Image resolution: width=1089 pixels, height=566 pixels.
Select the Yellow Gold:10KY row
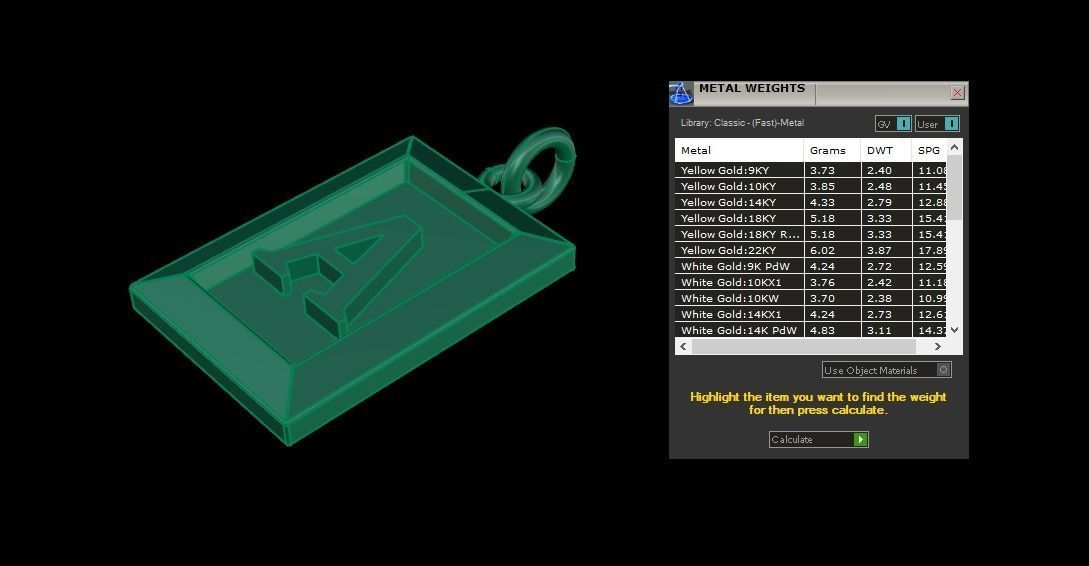[810, 186]
